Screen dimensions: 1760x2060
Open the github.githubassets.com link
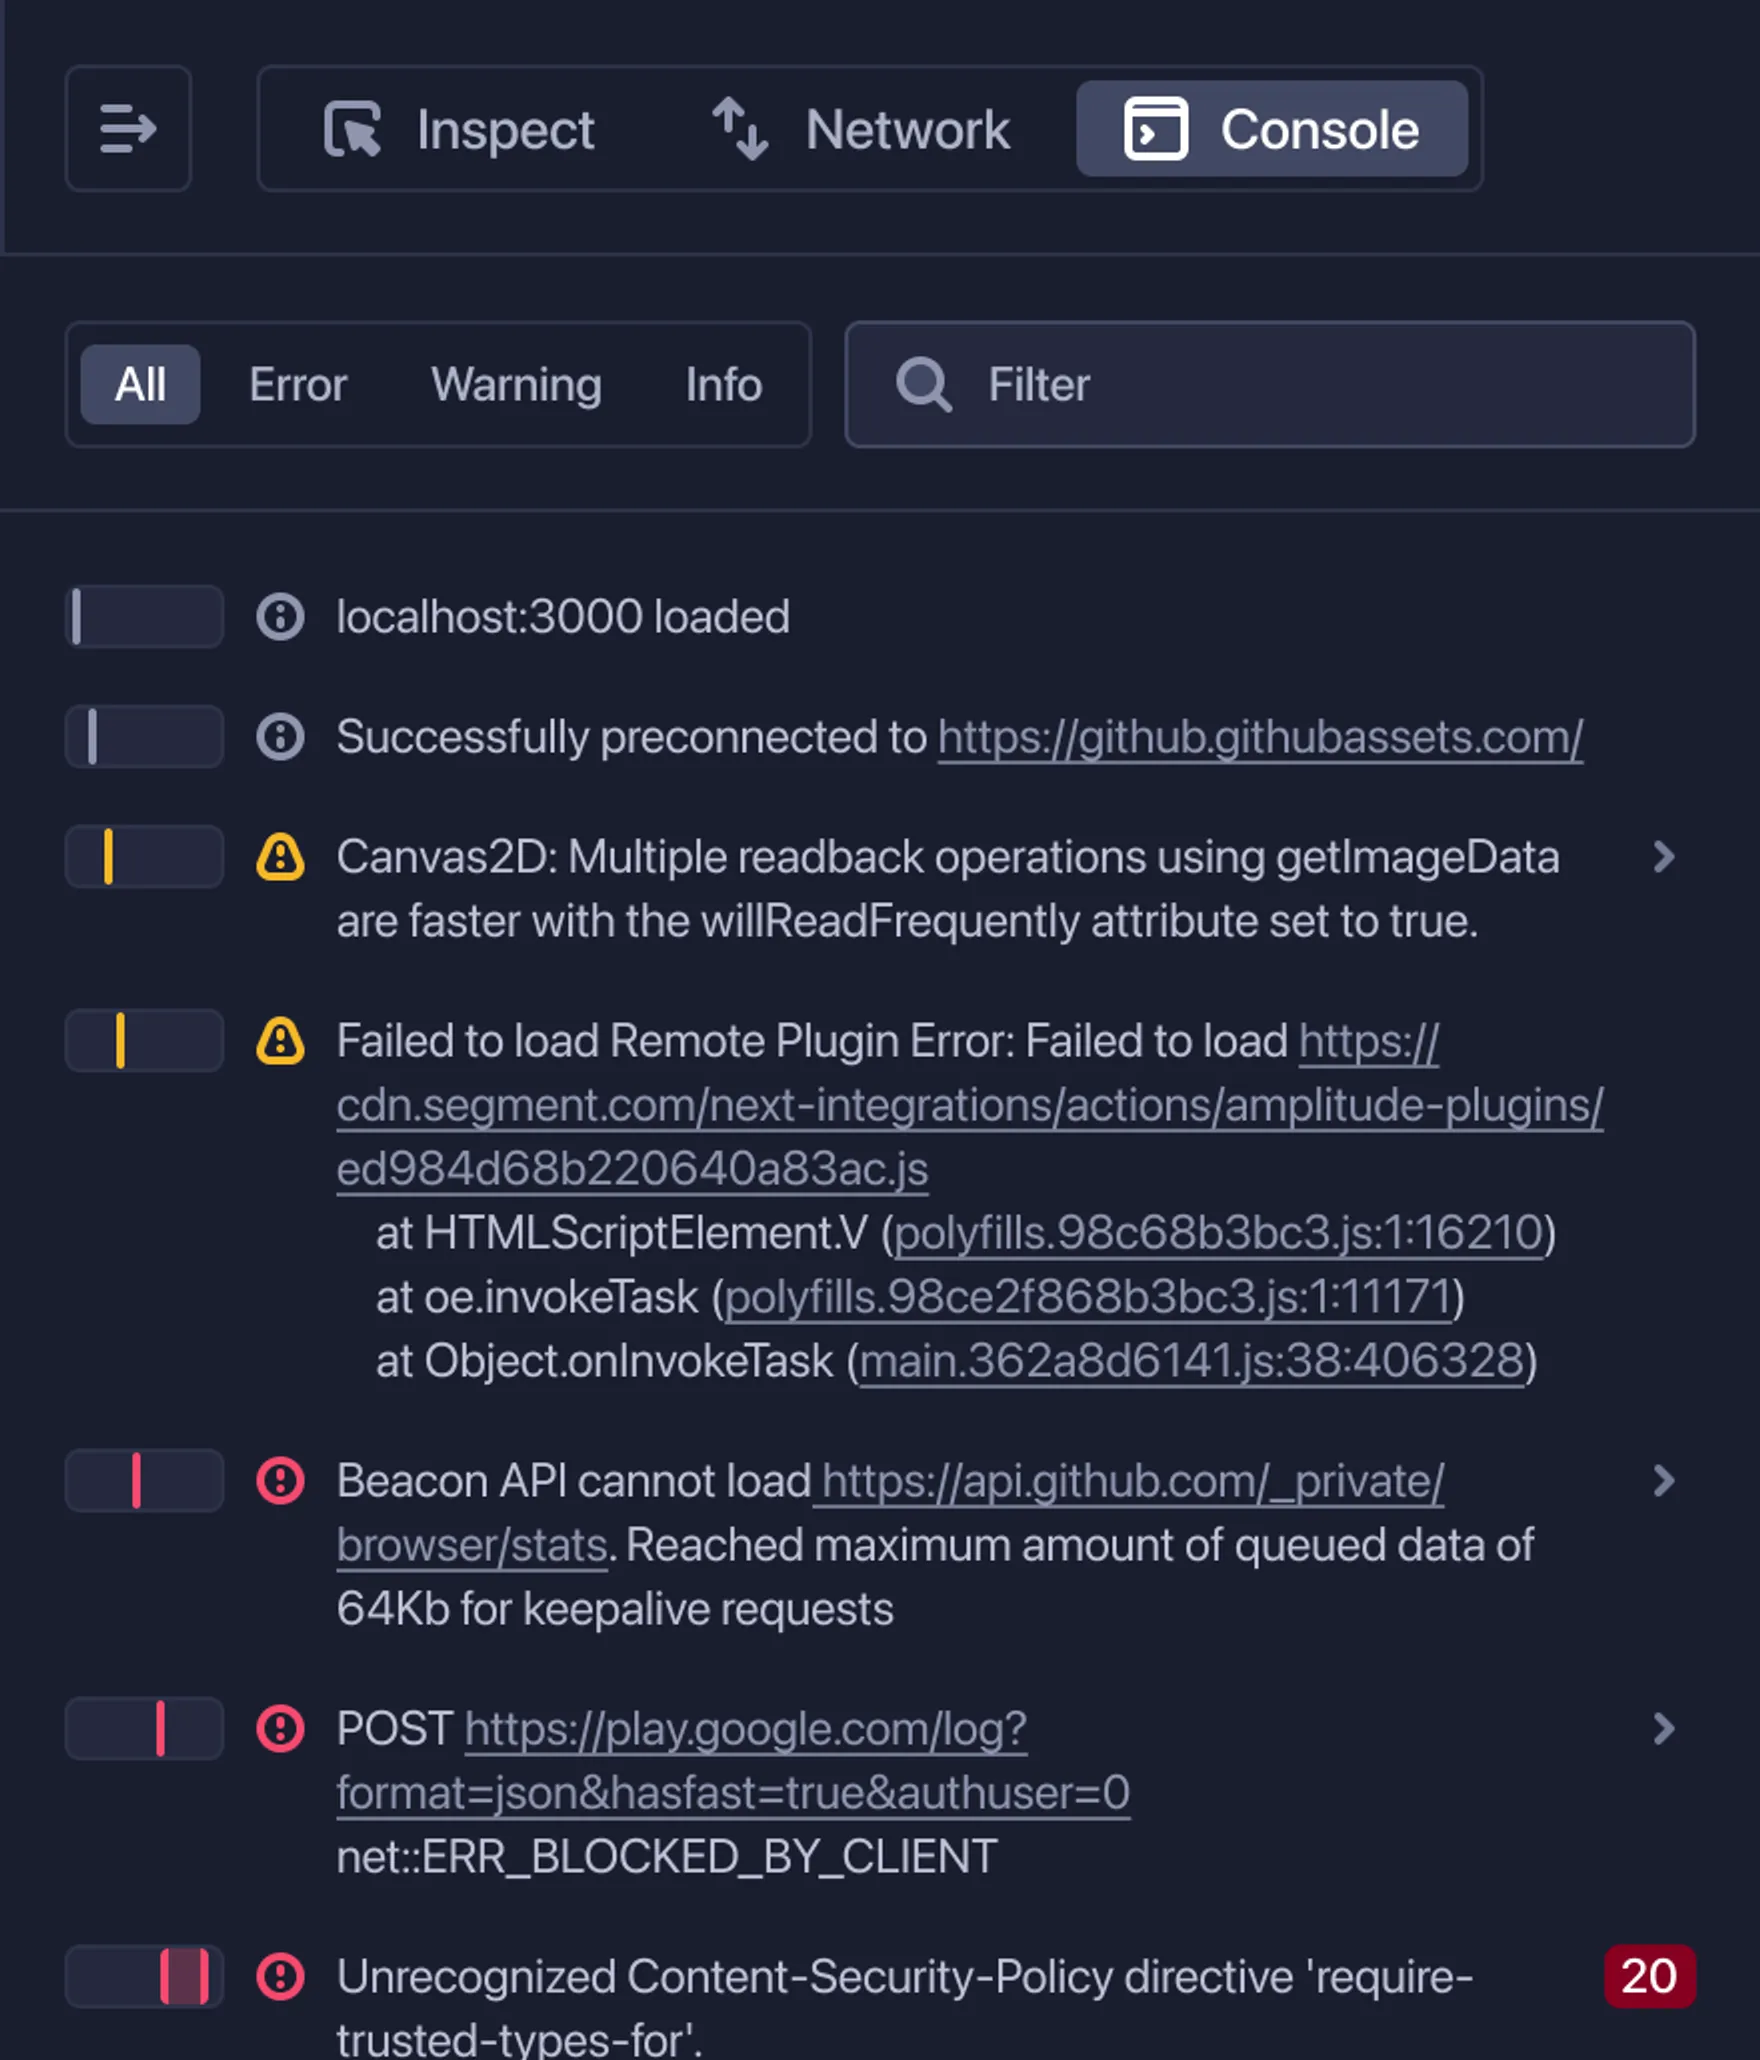click(x=1260, y=738)
